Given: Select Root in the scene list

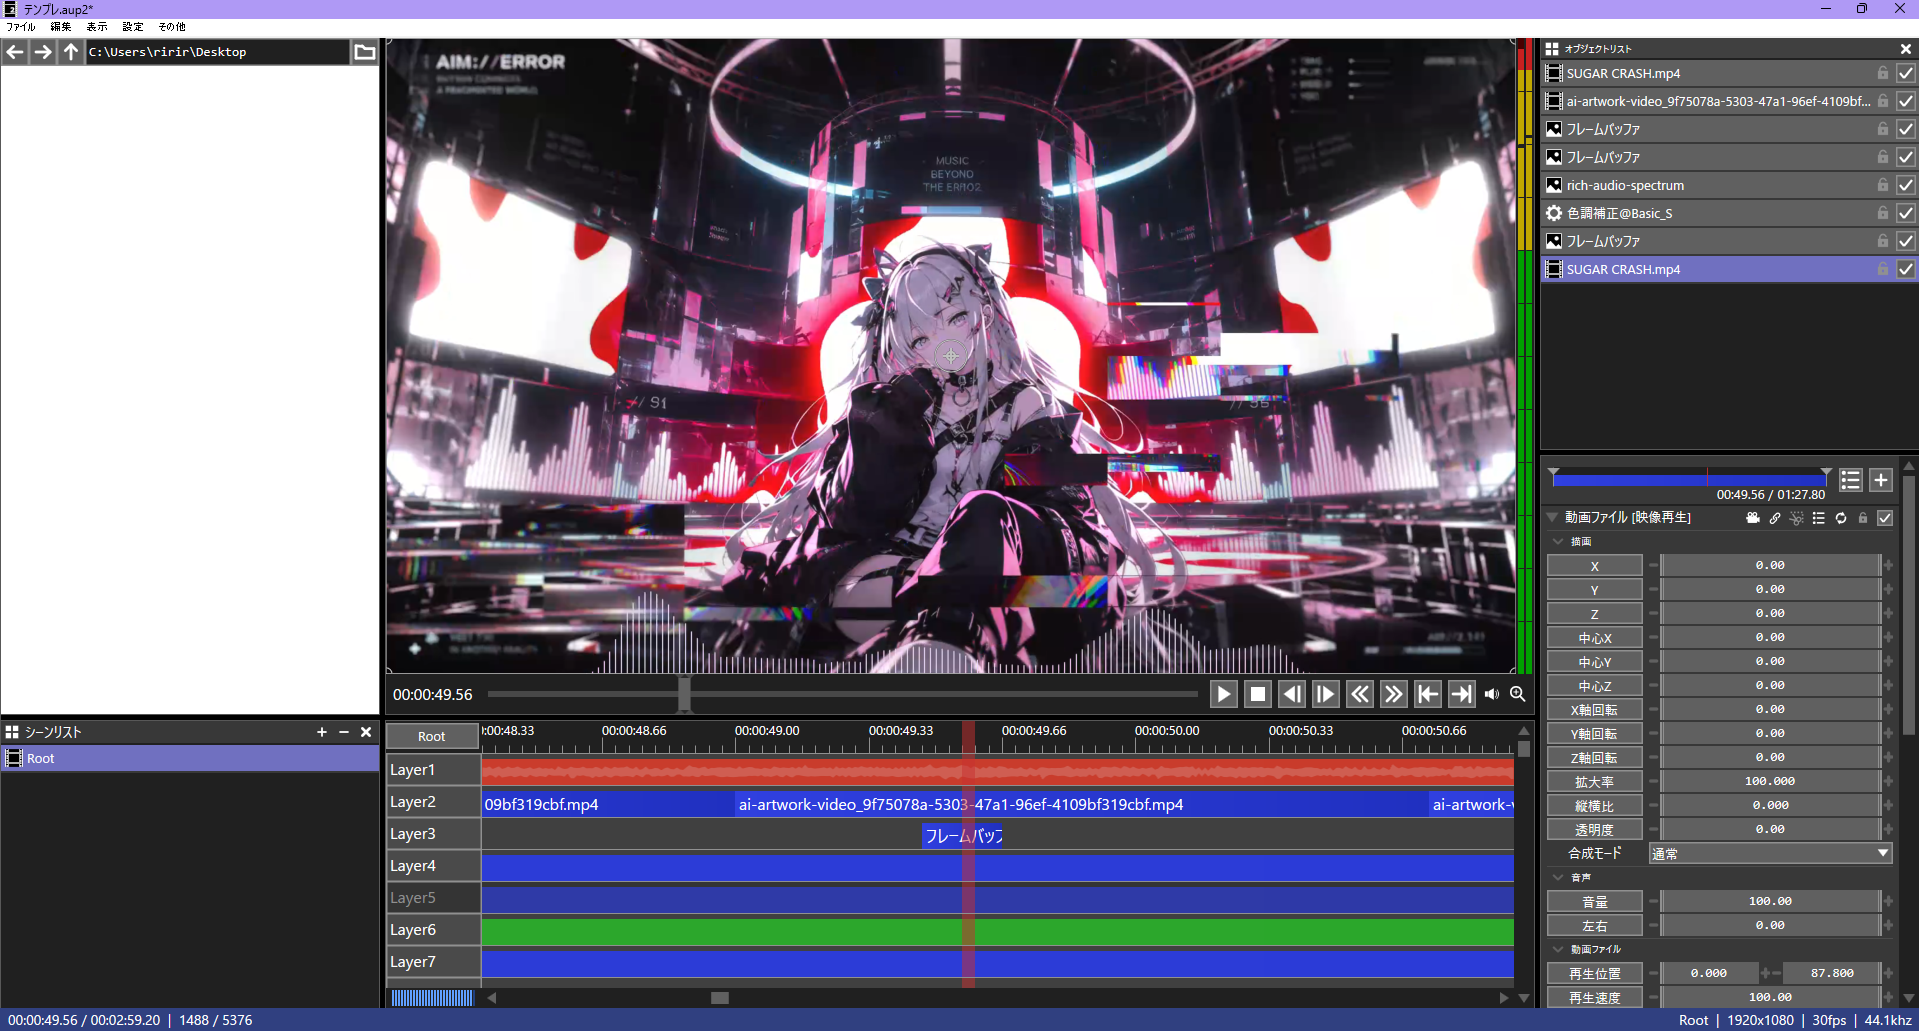Looking at the screenshot, I should point(190,758).
